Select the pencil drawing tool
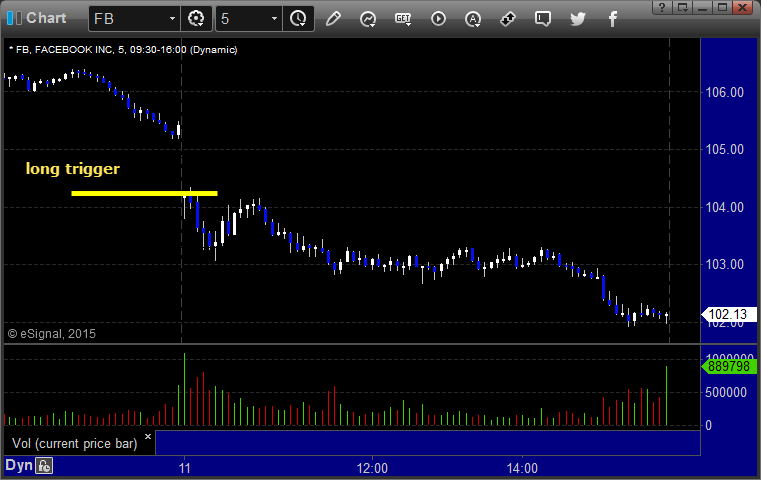Screen dimensions: 761x480 333,19
